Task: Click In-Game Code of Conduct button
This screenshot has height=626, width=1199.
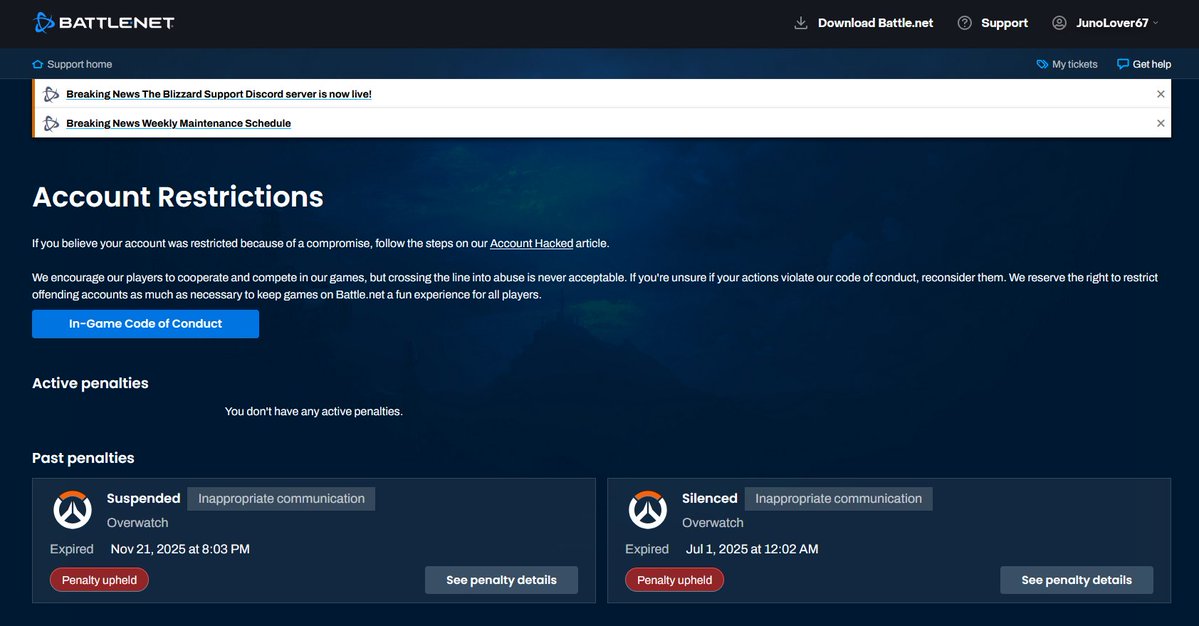Action: pos(145,323)
